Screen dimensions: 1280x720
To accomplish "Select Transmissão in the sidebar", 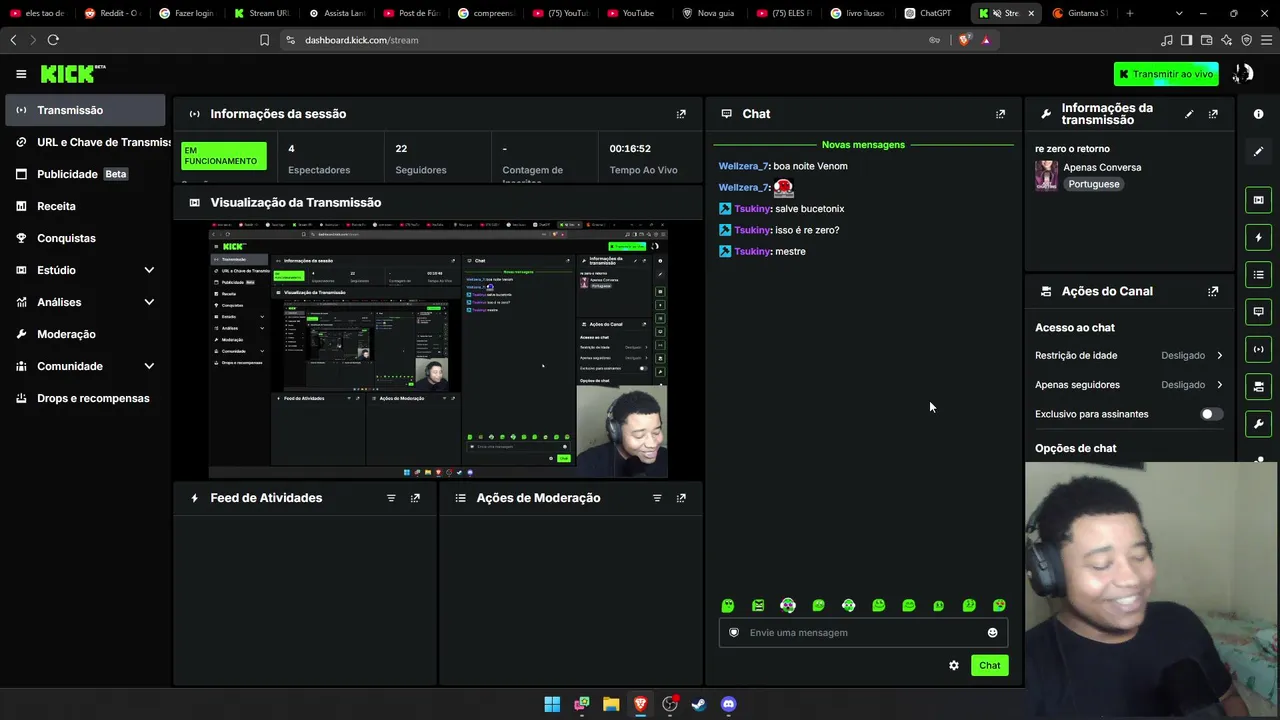I will pyautogui.click(x=85, y=110).
